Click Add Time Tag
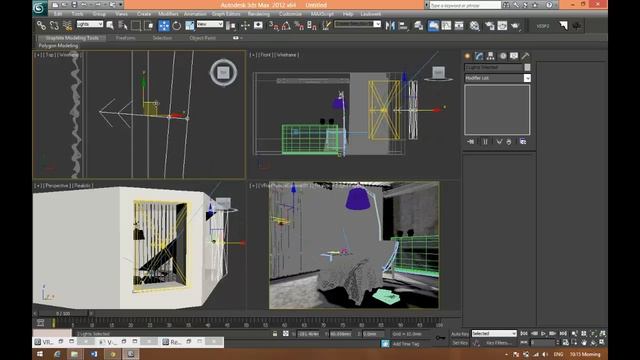Screen dimensions: 640x360 pos(406,344)
